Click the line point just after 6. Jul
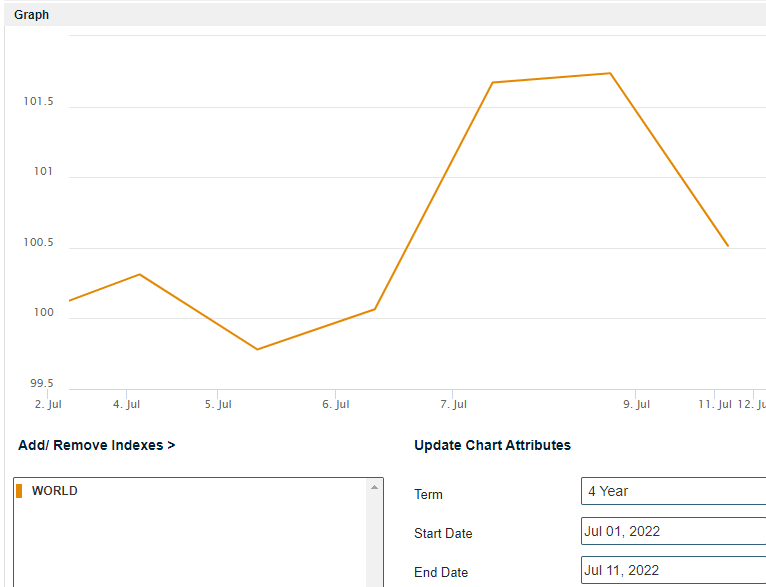766x587 pixels. tap(375, 309)
